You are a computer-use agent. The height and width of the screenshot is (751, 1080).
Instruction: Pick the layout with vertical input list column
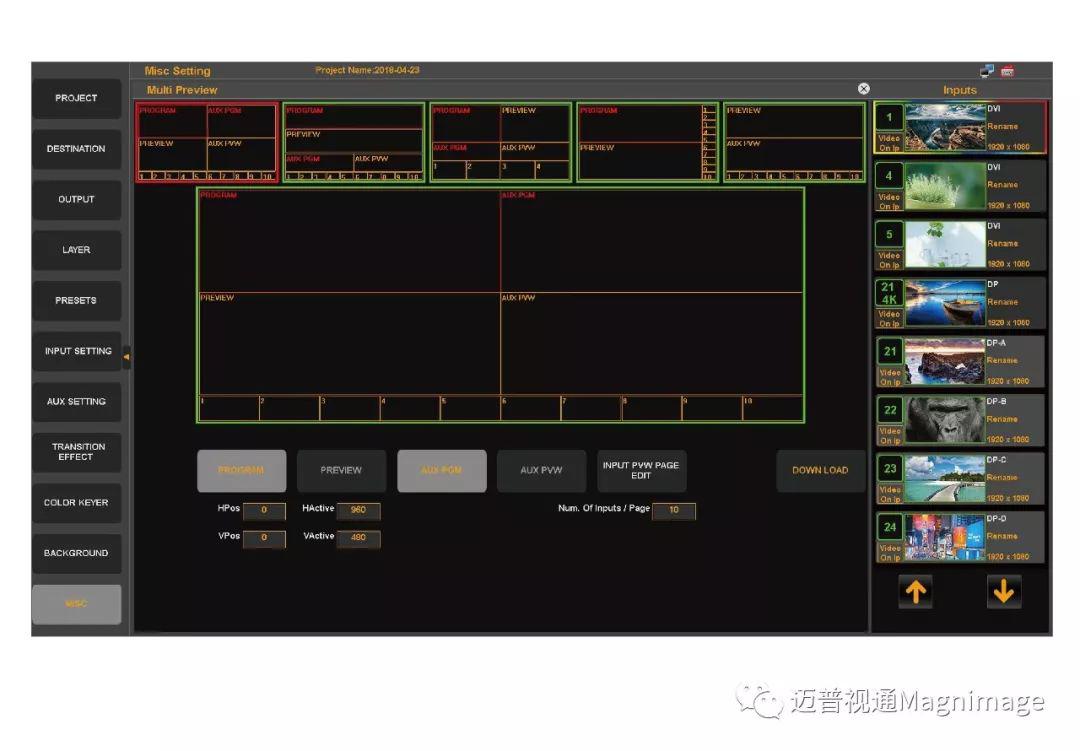(646, 142)
